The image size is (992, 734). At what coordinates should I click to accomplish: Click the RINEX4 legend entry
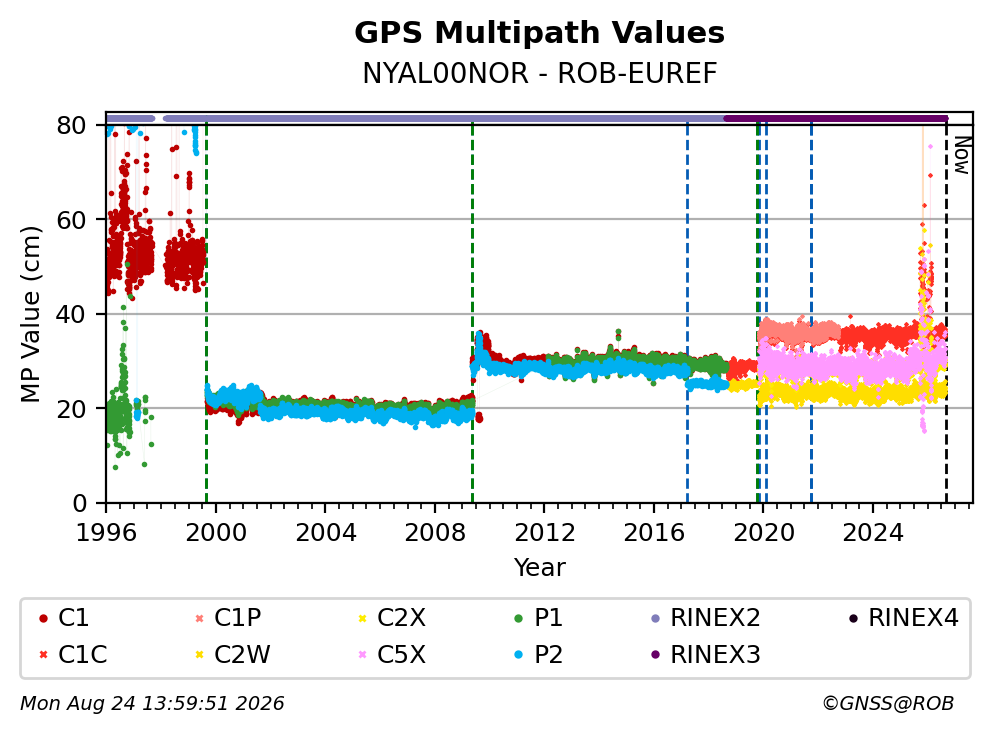point(903,618)
